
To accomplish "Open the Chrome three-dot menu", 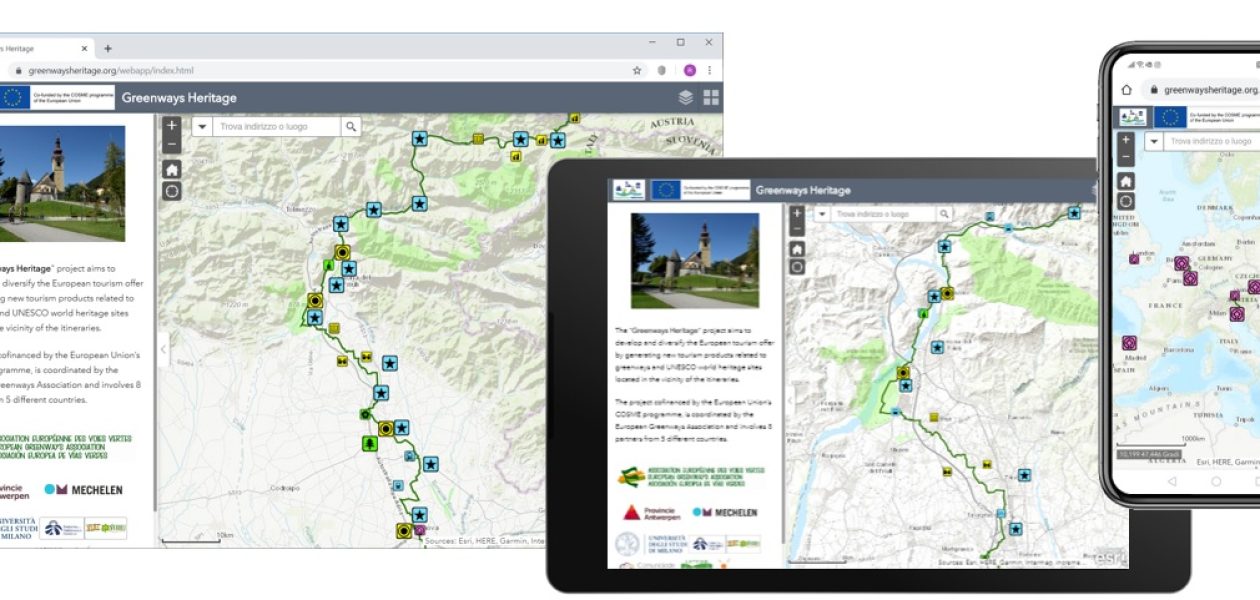I will tap(710, 70).
